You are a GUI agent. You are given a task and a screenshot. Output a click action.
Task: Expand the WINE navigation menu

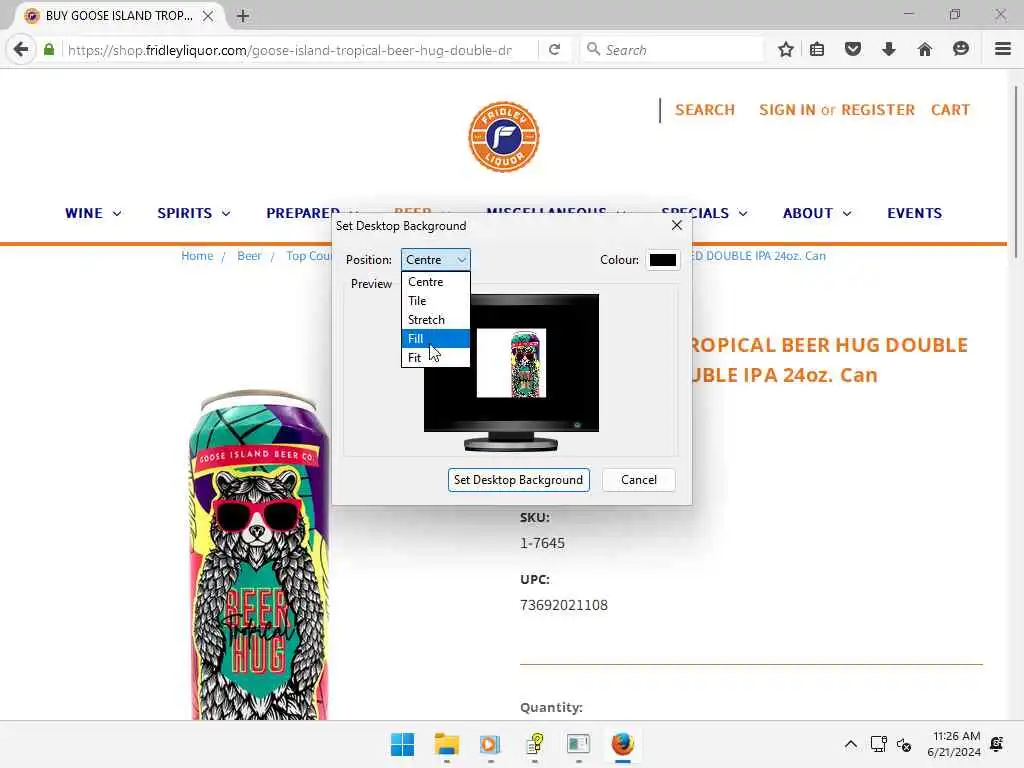pyautogui.click(x=93, y=213)
